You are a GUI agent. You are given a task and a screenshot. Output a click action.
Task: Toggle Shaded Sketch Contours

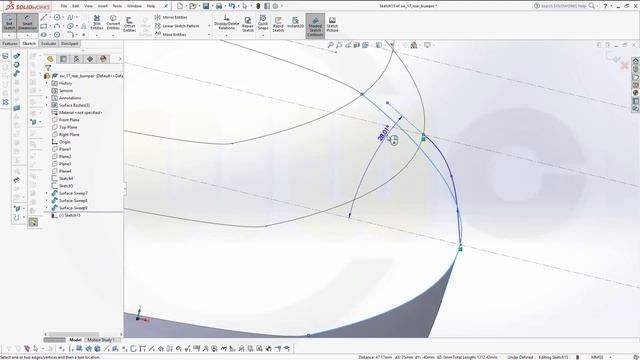(x=315, y=26)
